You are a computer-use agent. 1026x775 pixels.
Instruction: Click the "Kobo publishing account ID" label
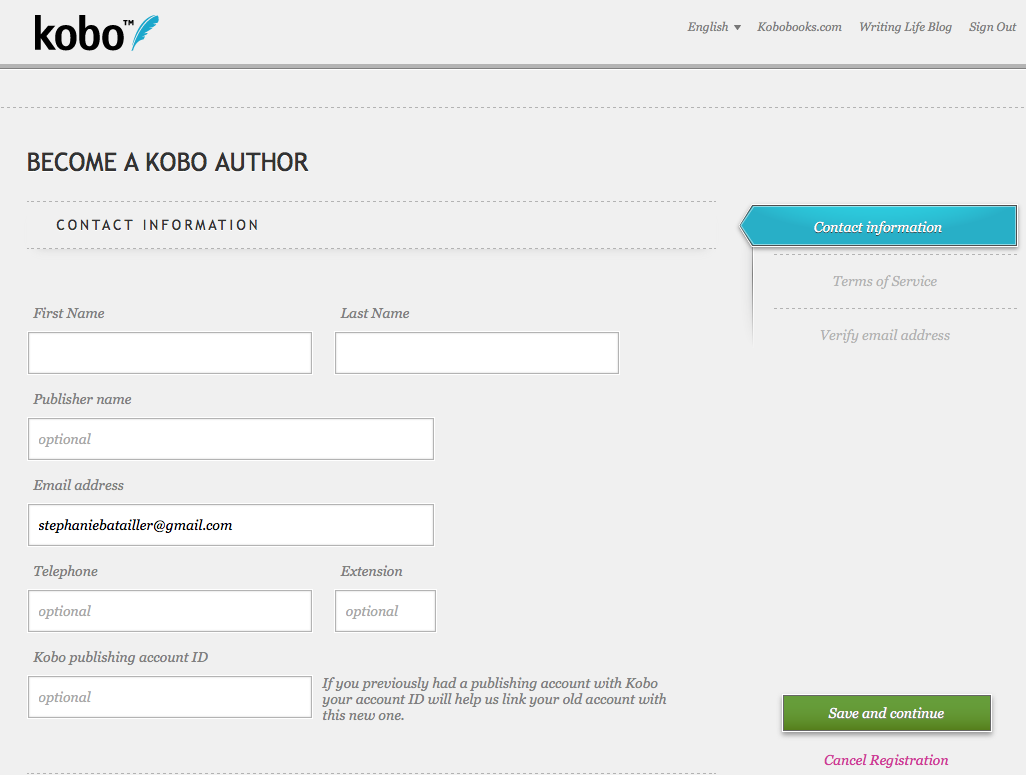[x=120, y=657]
